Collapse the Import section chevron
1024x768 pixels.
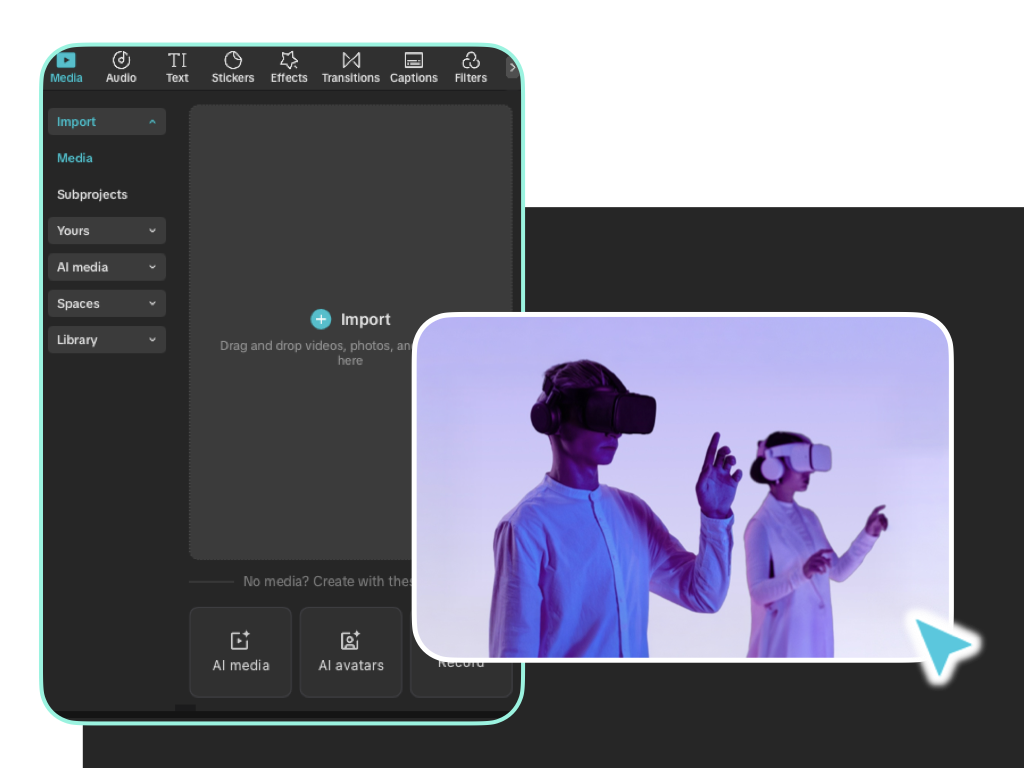click(153, 121)
